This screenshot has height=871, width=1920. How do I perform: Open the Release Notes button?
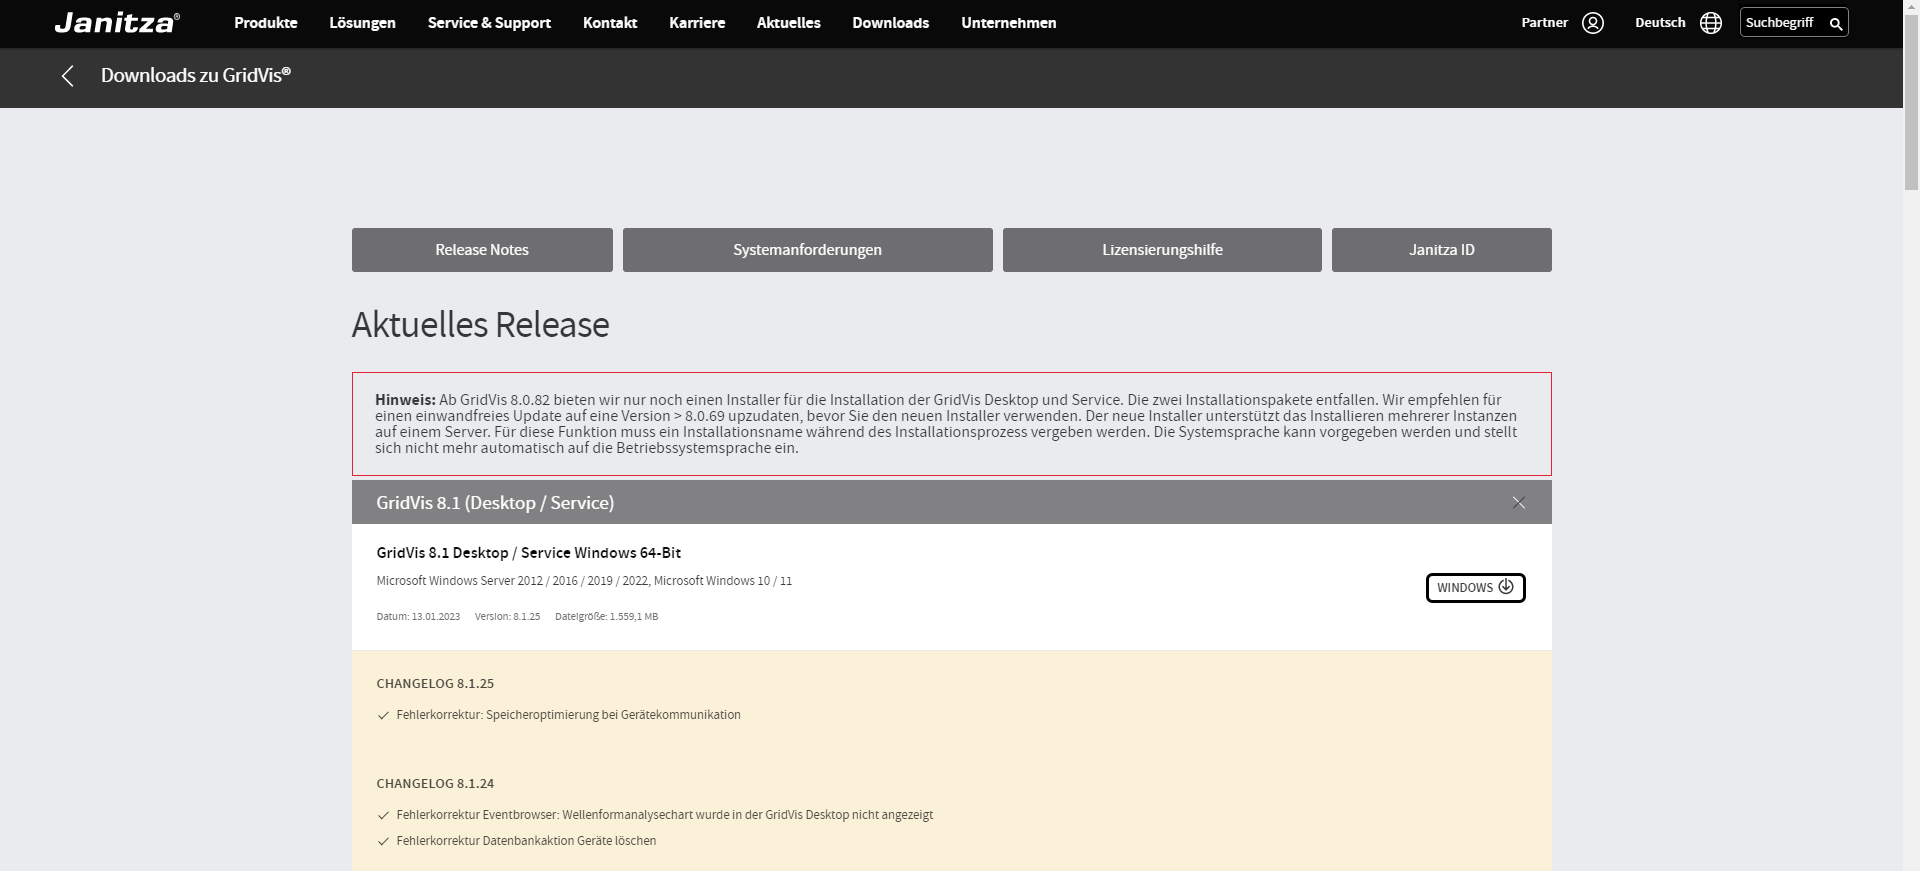coord(482,250)
